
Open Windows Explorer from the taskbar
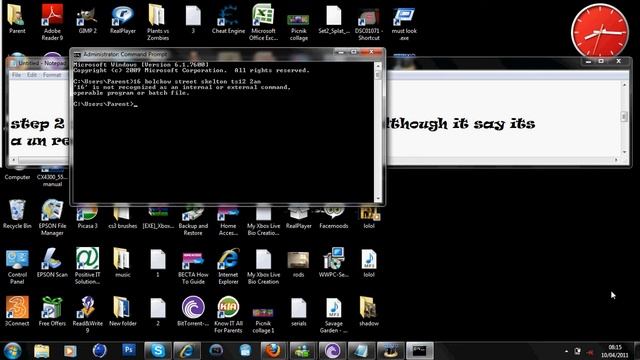tap(42, 351)
